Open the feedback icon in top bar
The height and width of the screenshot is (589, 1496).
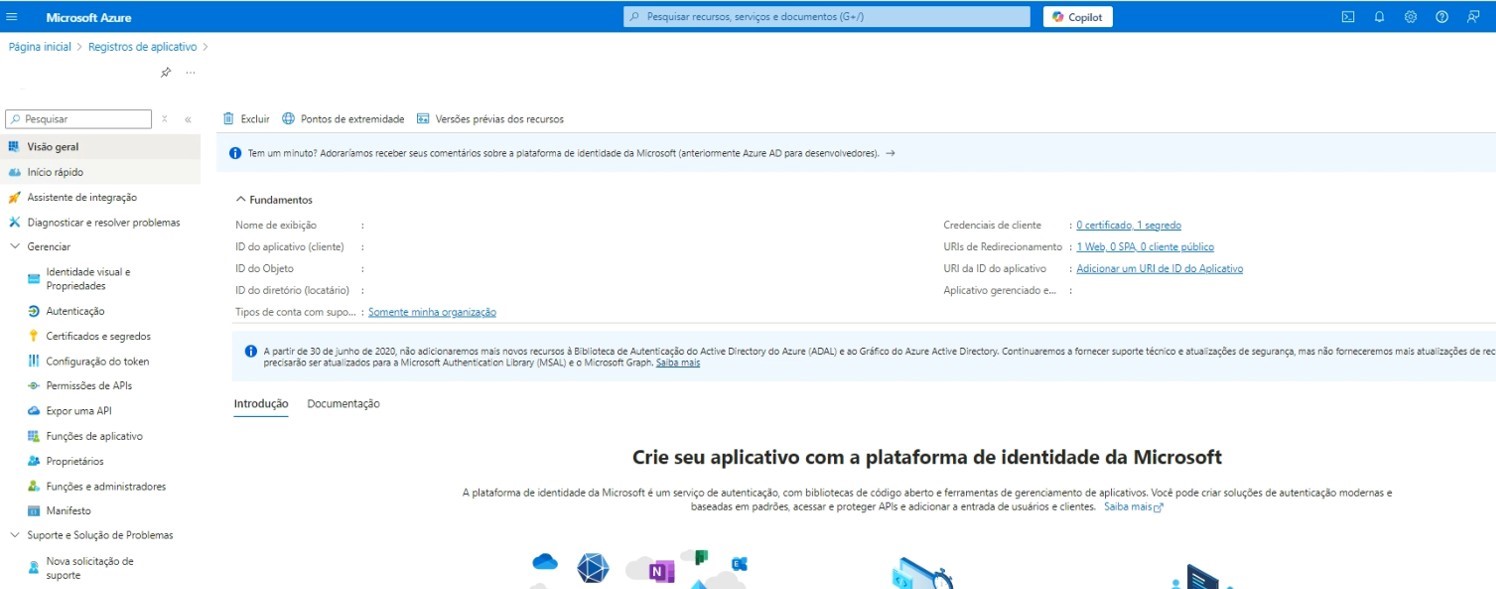(1473, 17)
